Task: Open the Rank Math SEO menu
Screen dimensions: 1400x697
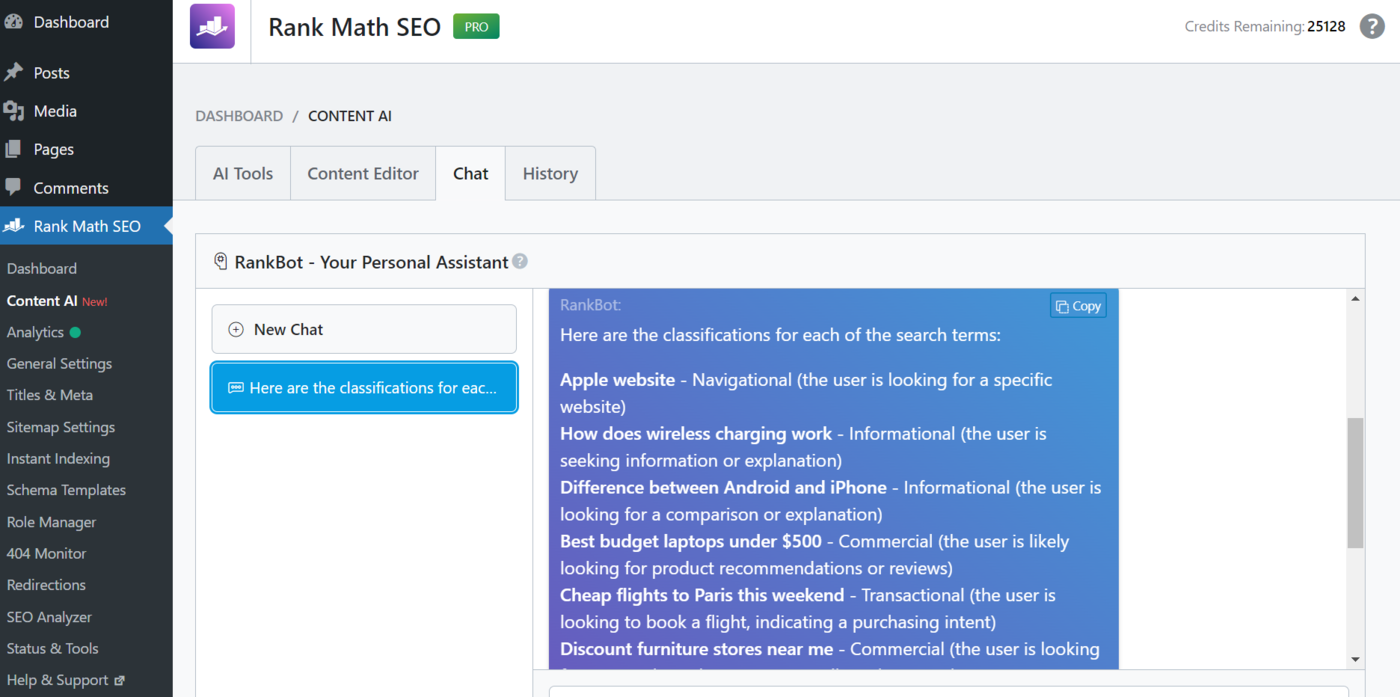Action: 86,226
